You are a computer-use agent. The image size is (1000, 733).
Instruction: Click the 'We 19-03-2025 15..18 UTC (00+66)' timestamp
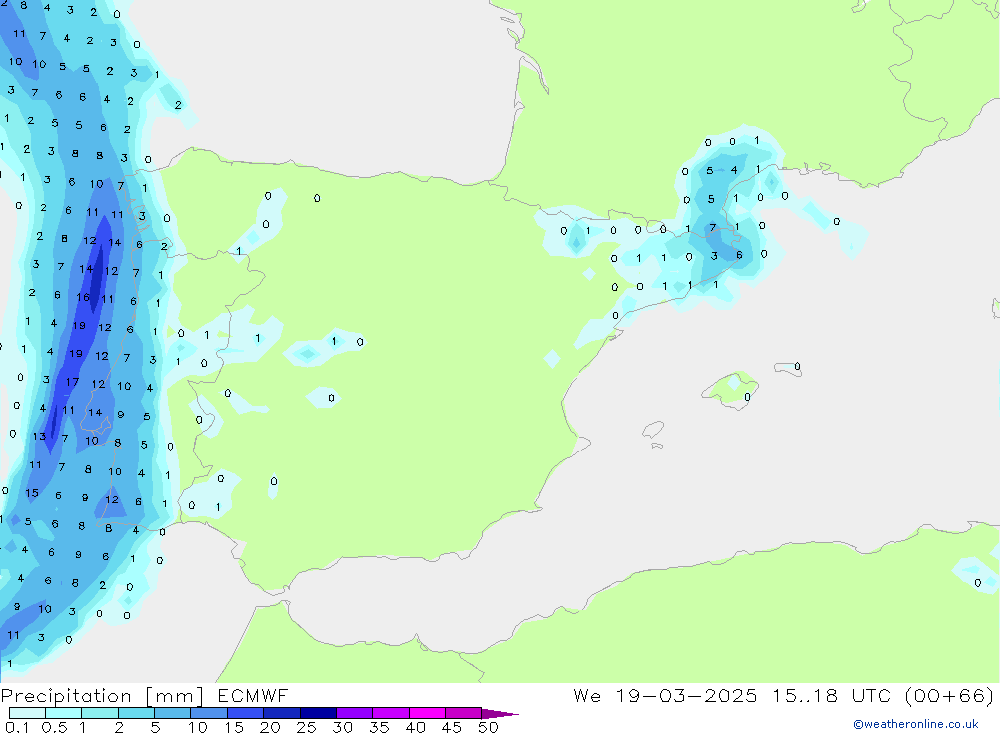click(783, 696)
